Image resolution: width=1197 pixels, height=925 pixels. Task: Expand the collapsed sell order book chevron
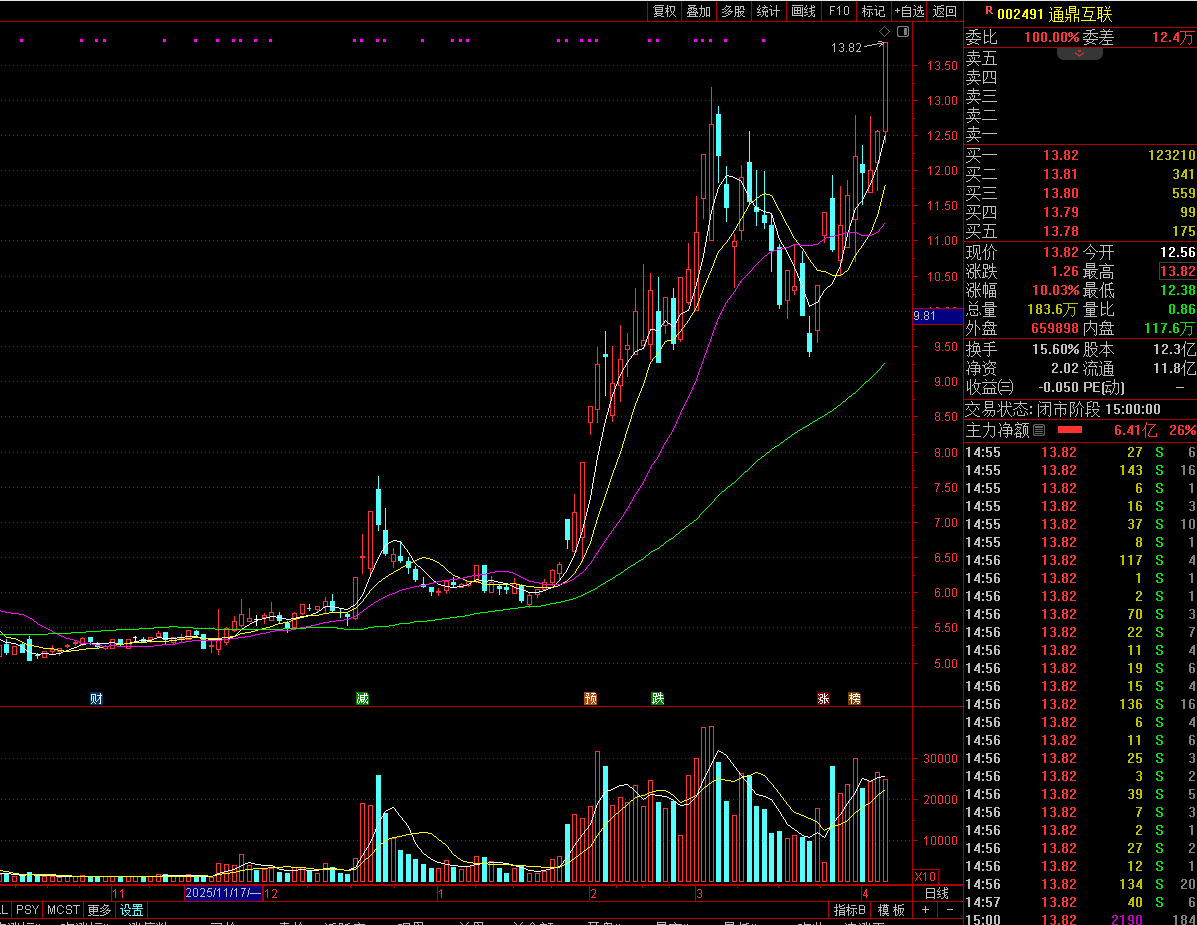pyautogui.click(x=1079, y=52)
